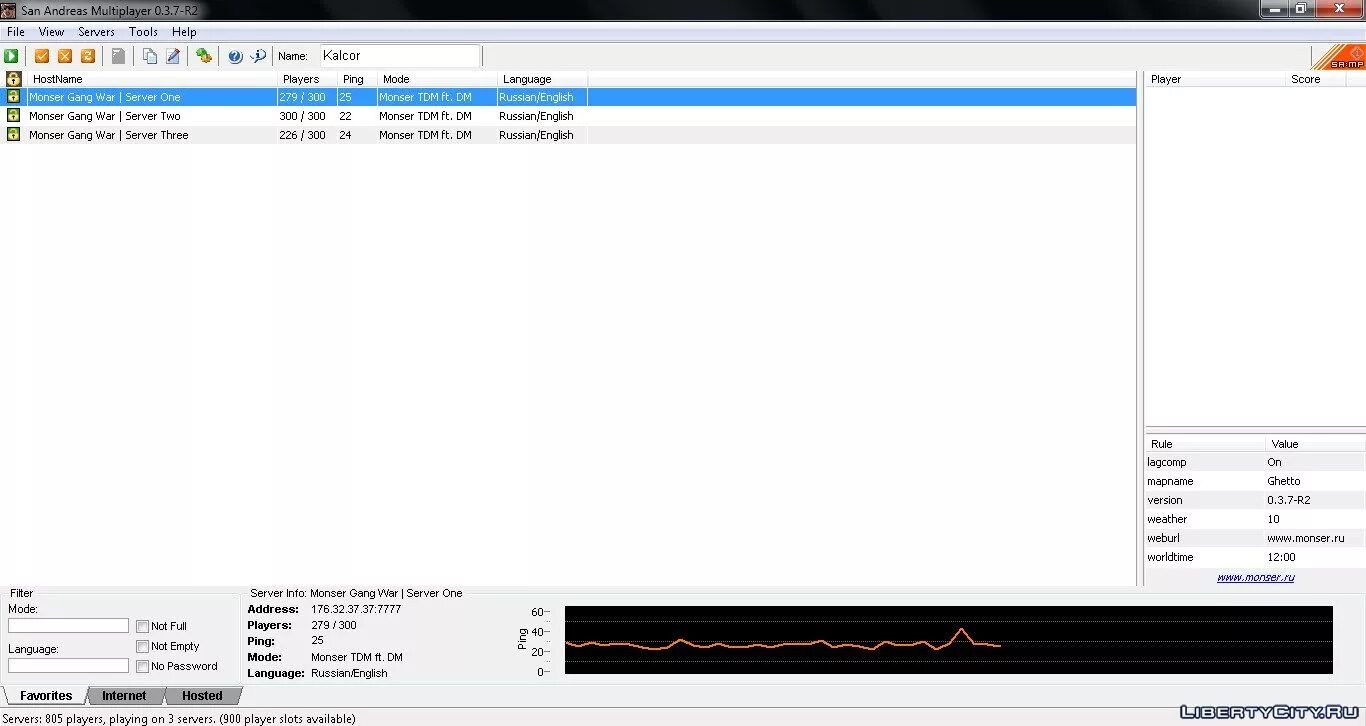Enable the Not Full filter checkbox
This screenshot has height=726, width=1366.
(x=143, y=626)
